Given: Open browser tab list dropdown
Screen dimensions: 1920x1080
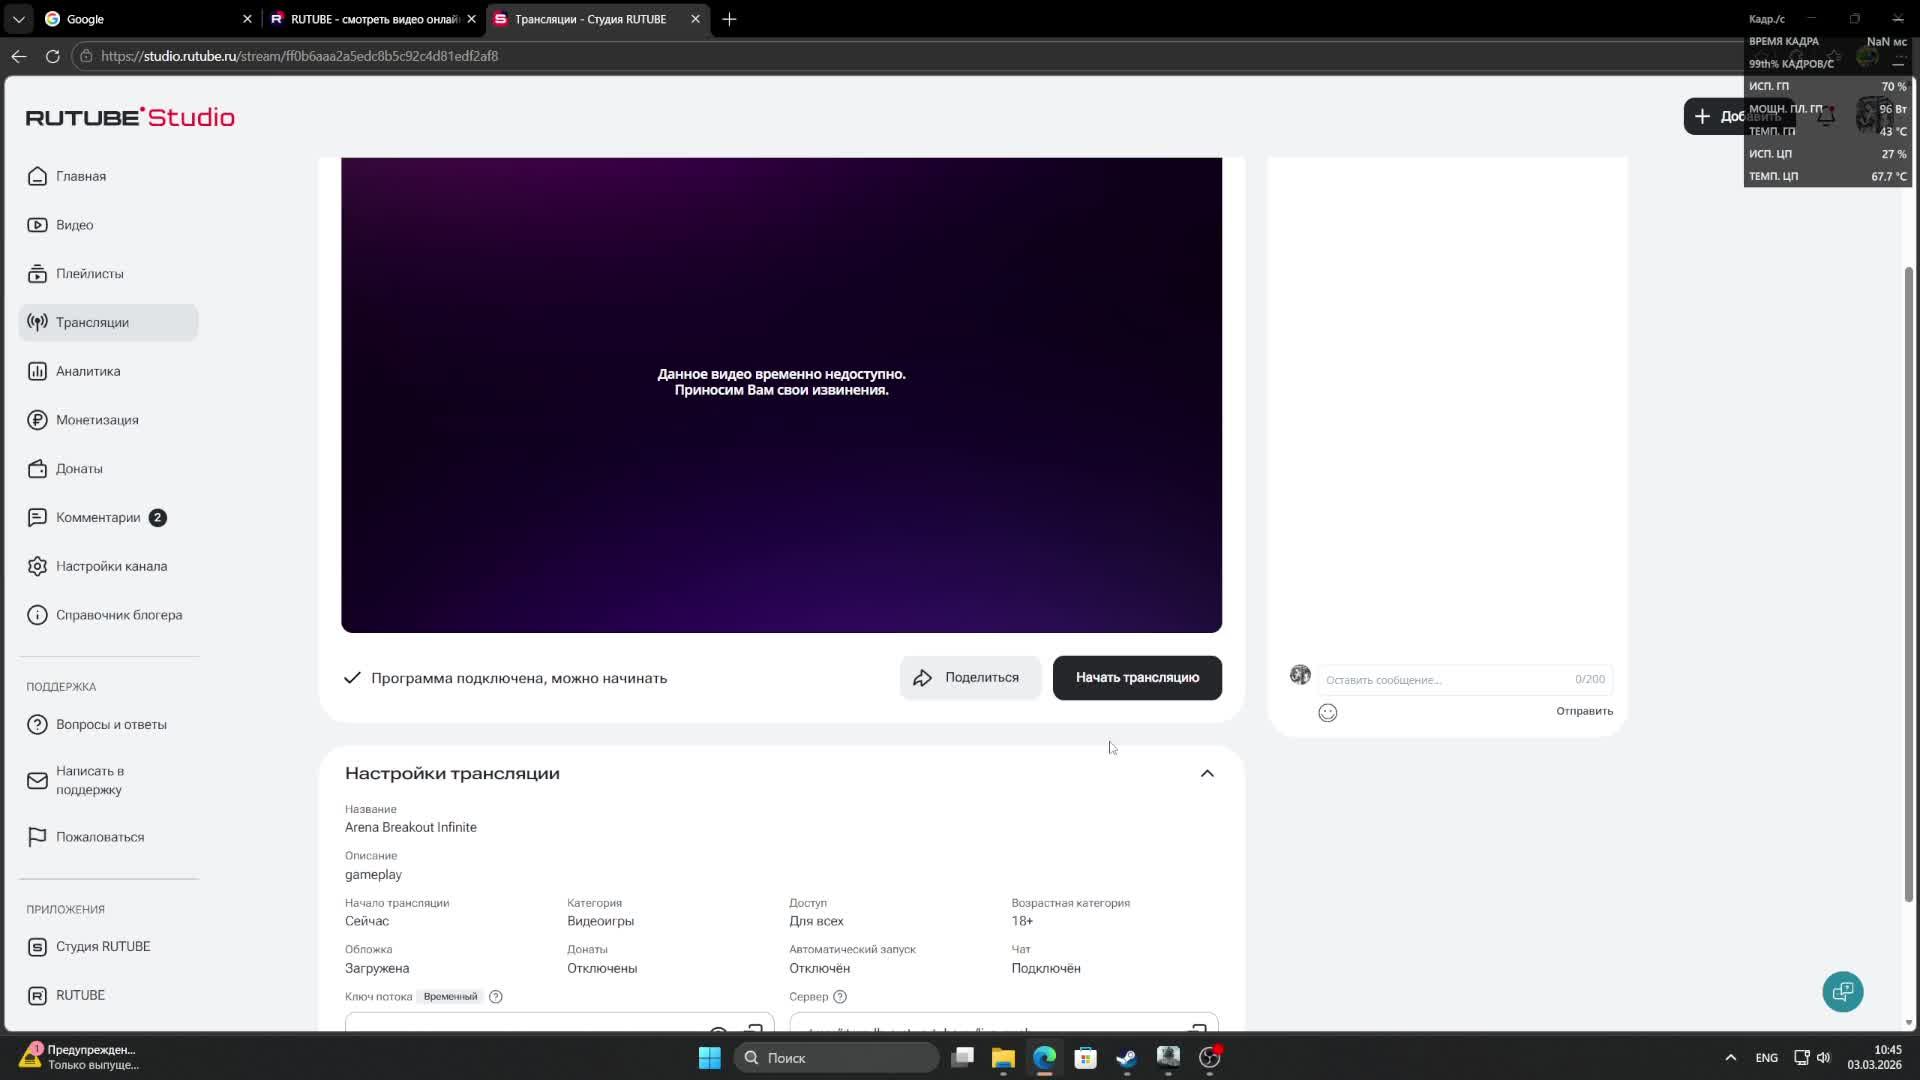Looking at the screenshot, I should point(18,19).
